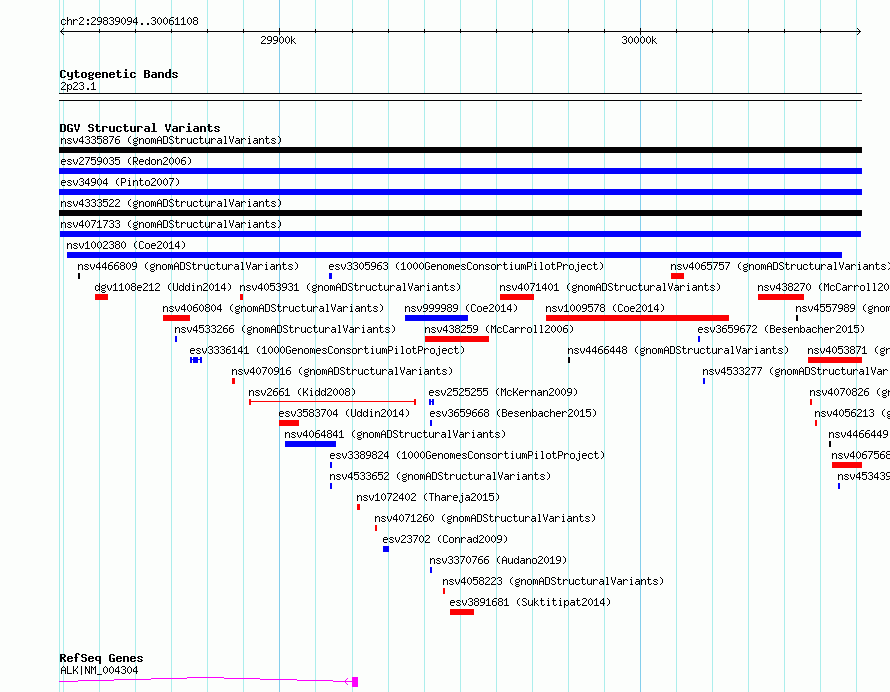Click the red bar under nsv1009578 (Coe2014)

(x=637, y=318)
